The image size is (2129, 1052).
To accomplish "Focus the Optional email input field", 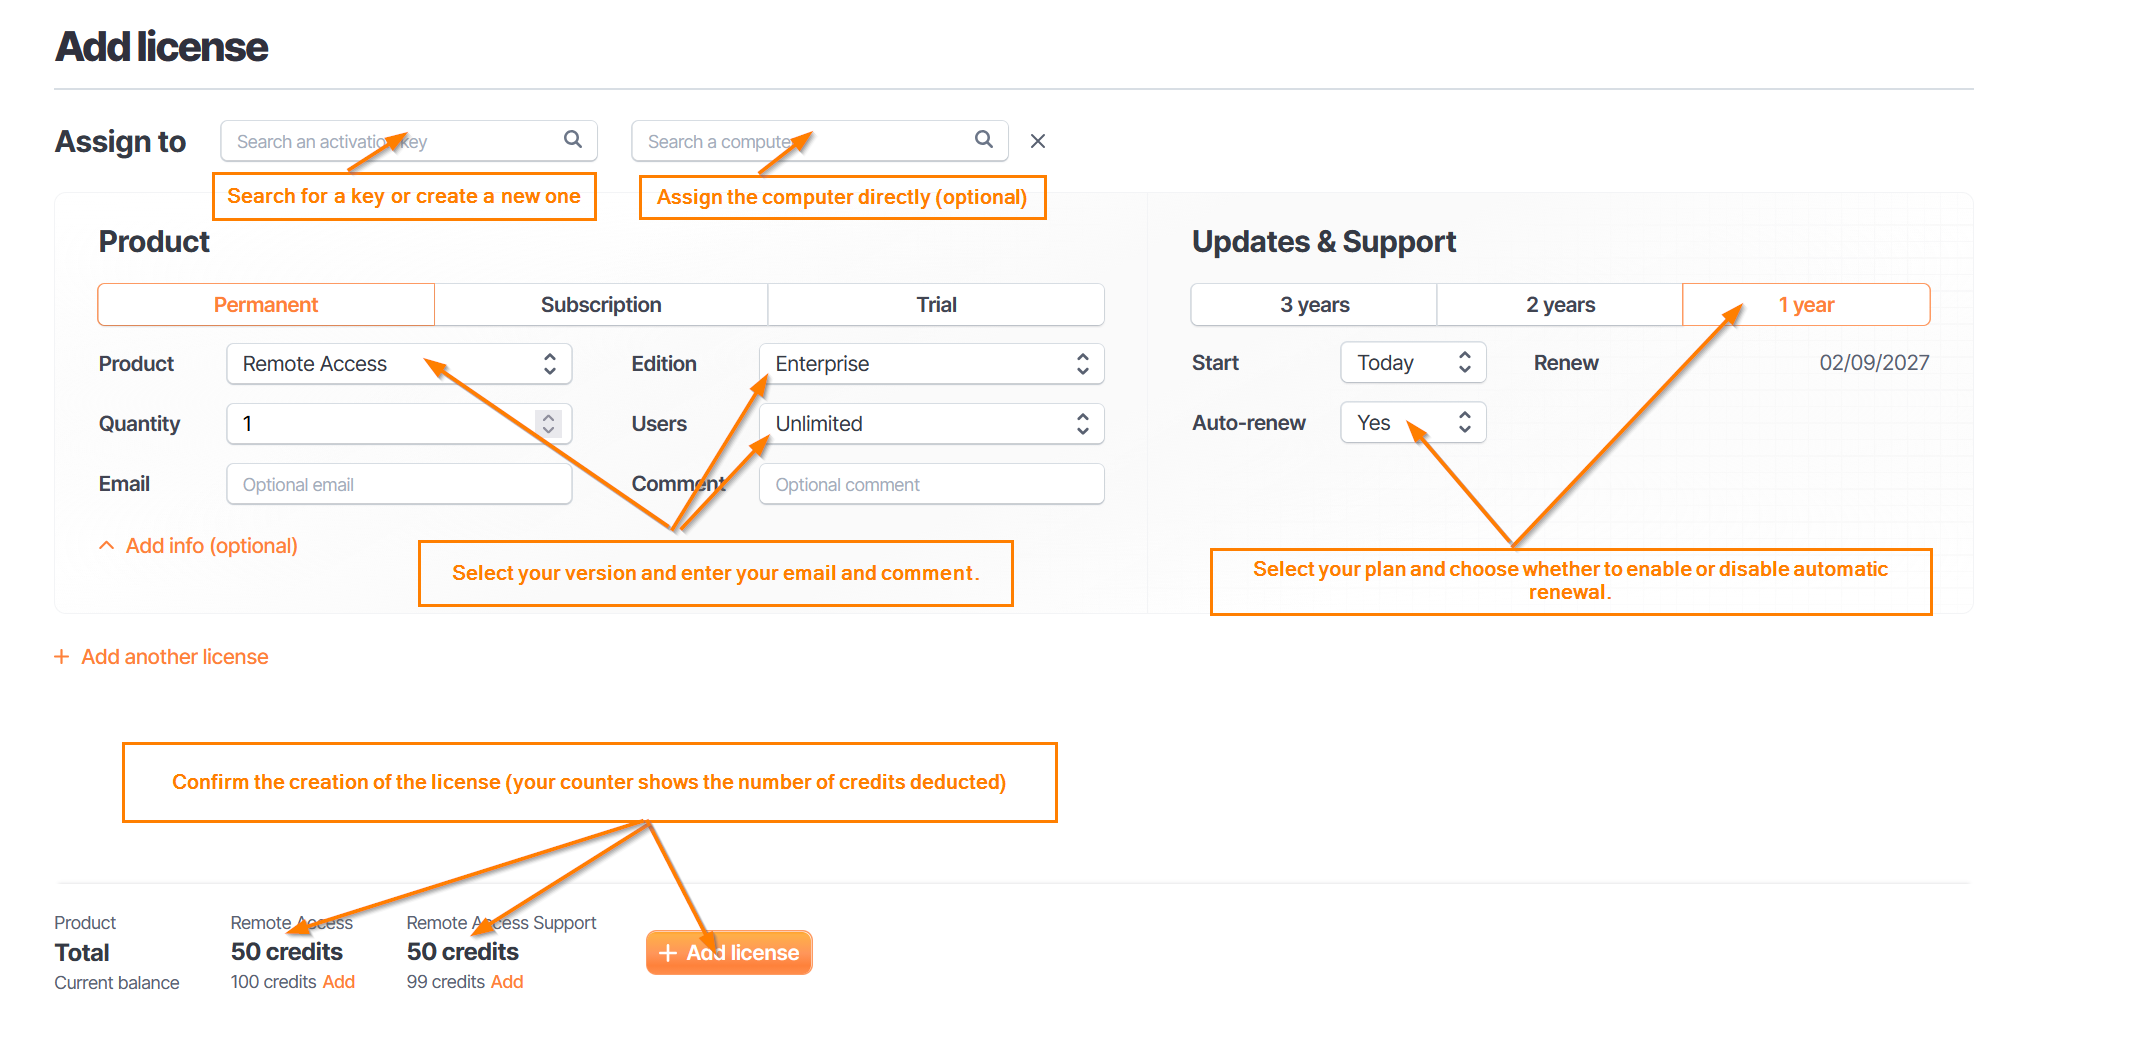I will click(x=399, y=484).
